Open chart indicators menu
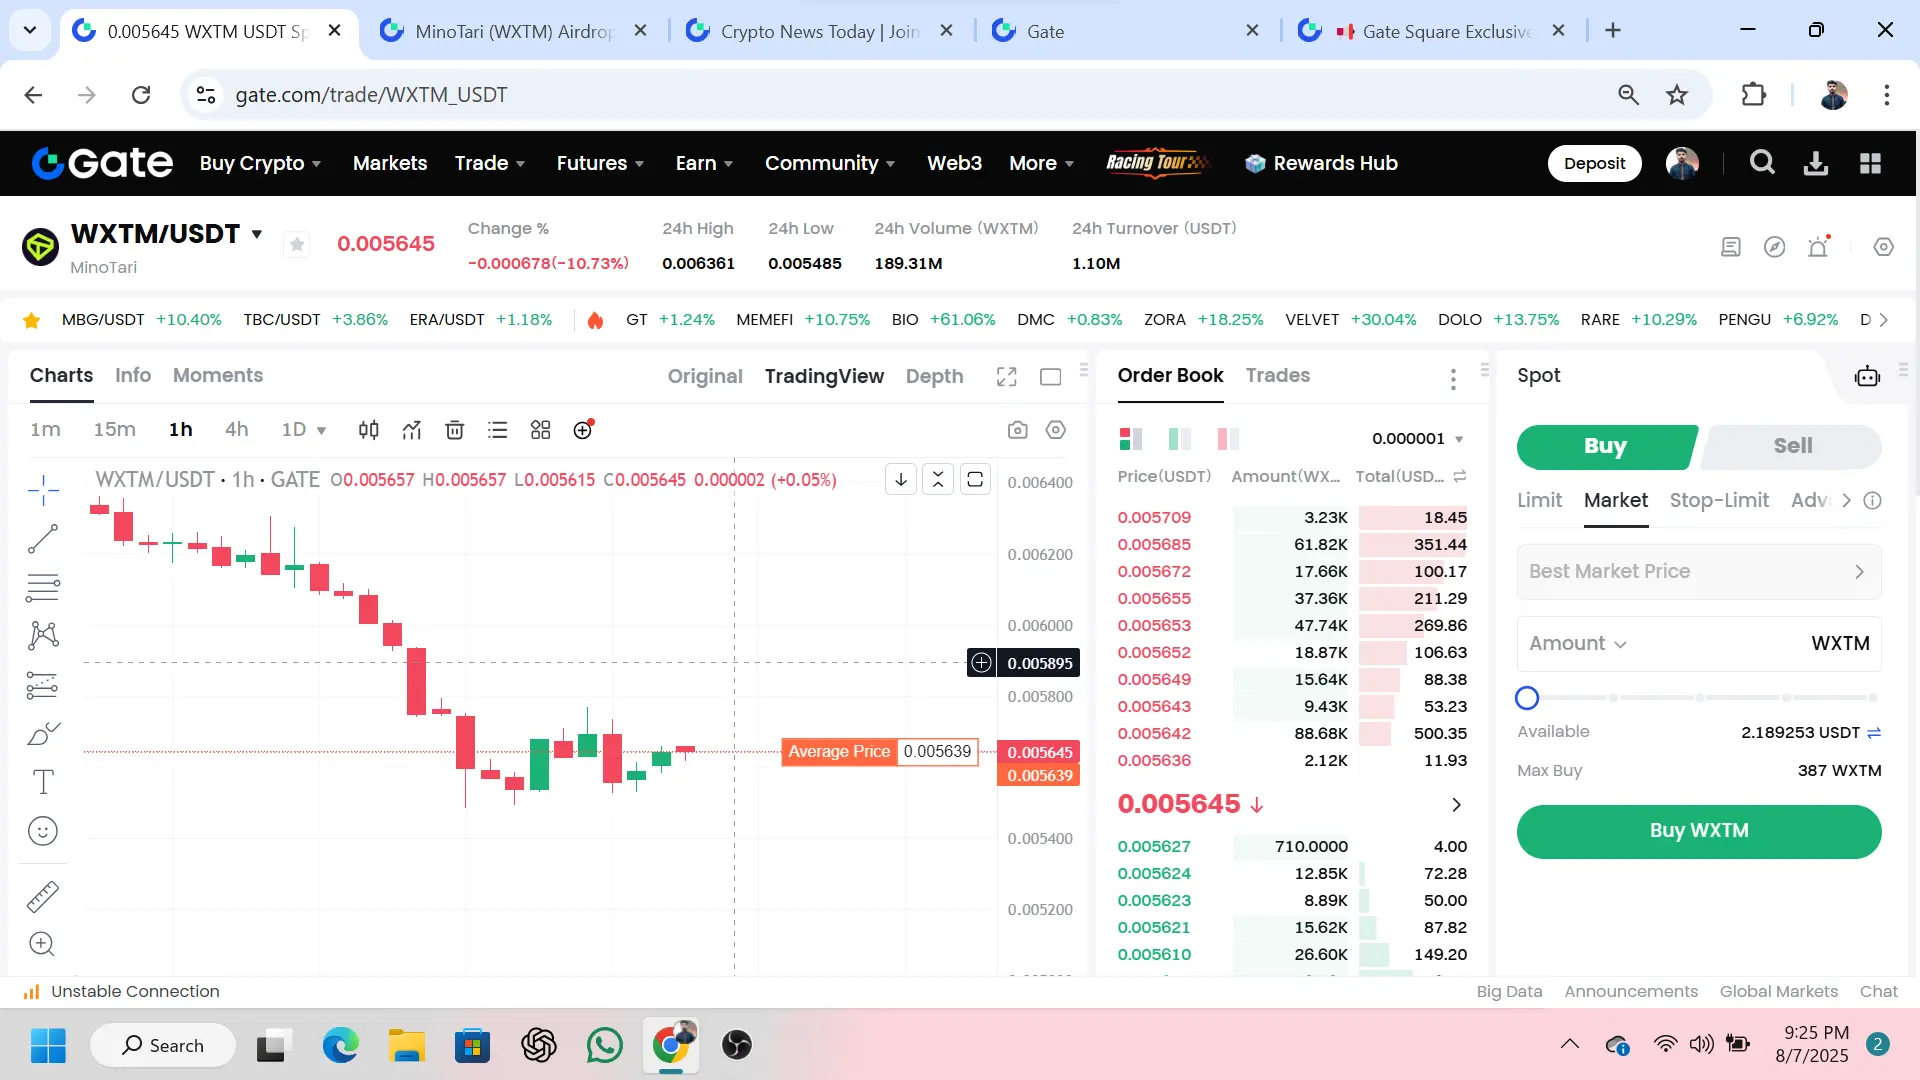 pos(412,430)
